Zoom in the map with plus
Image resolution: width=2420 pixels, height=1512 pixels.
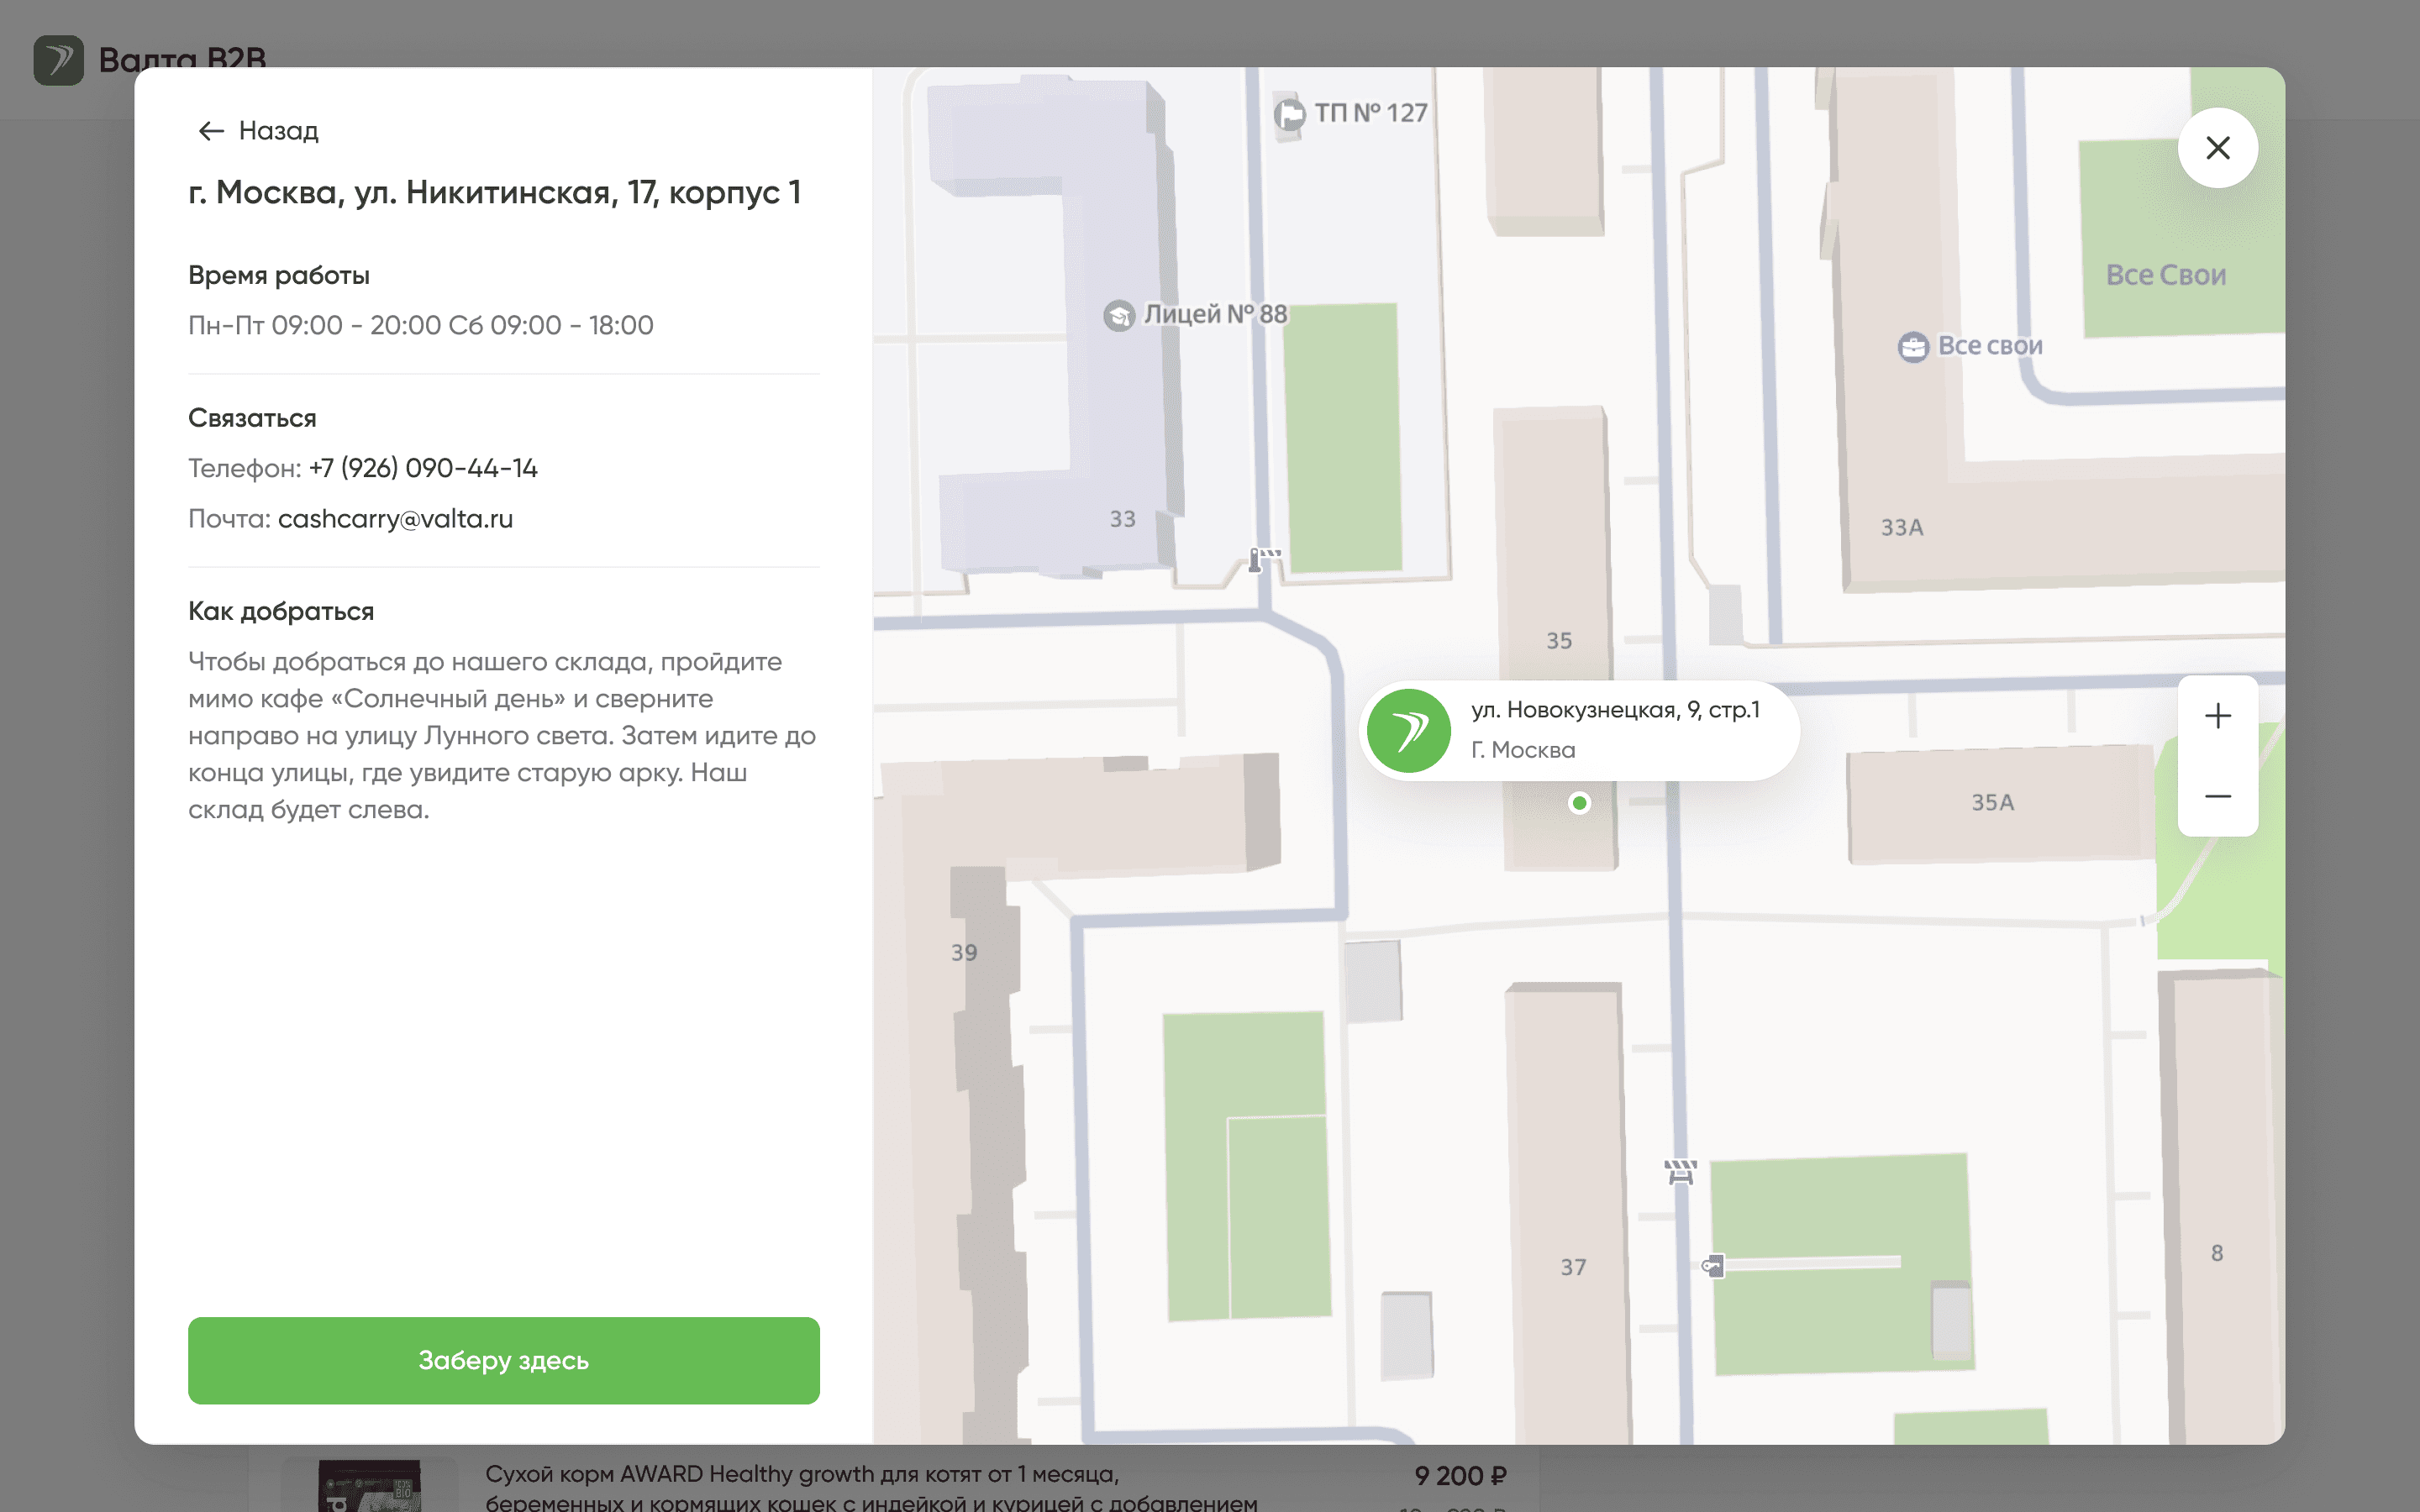[x=2217, y=716]
